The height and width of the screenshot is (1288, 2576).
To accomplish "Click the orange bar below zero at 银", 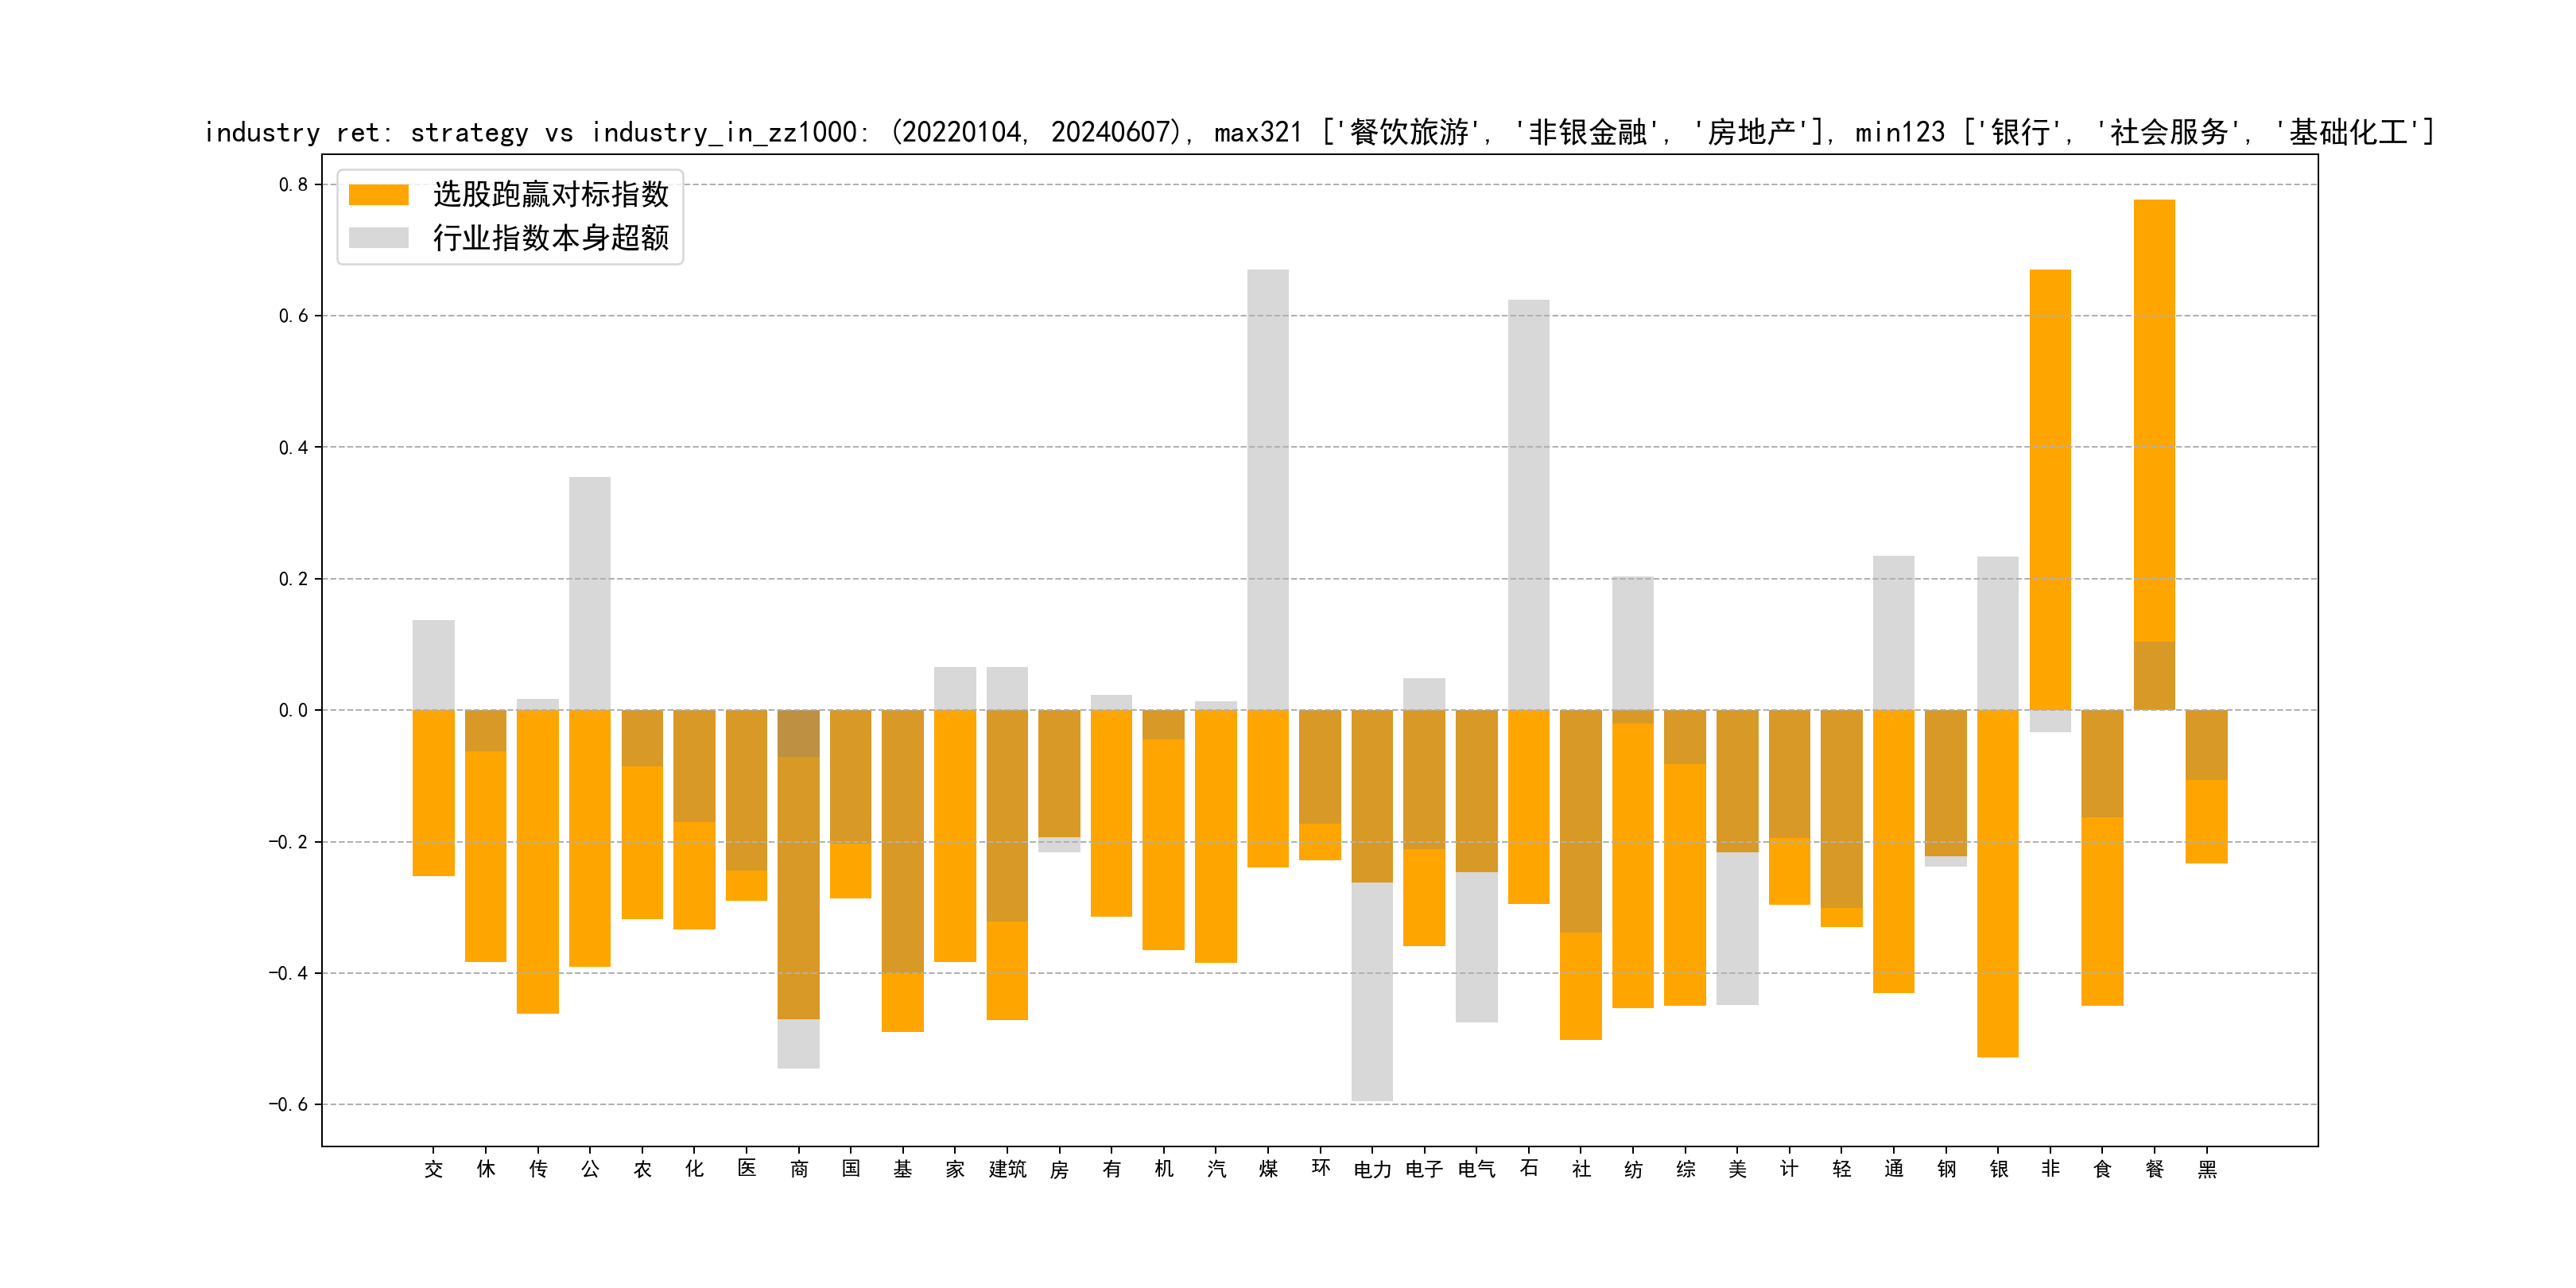I will 1997,883.
